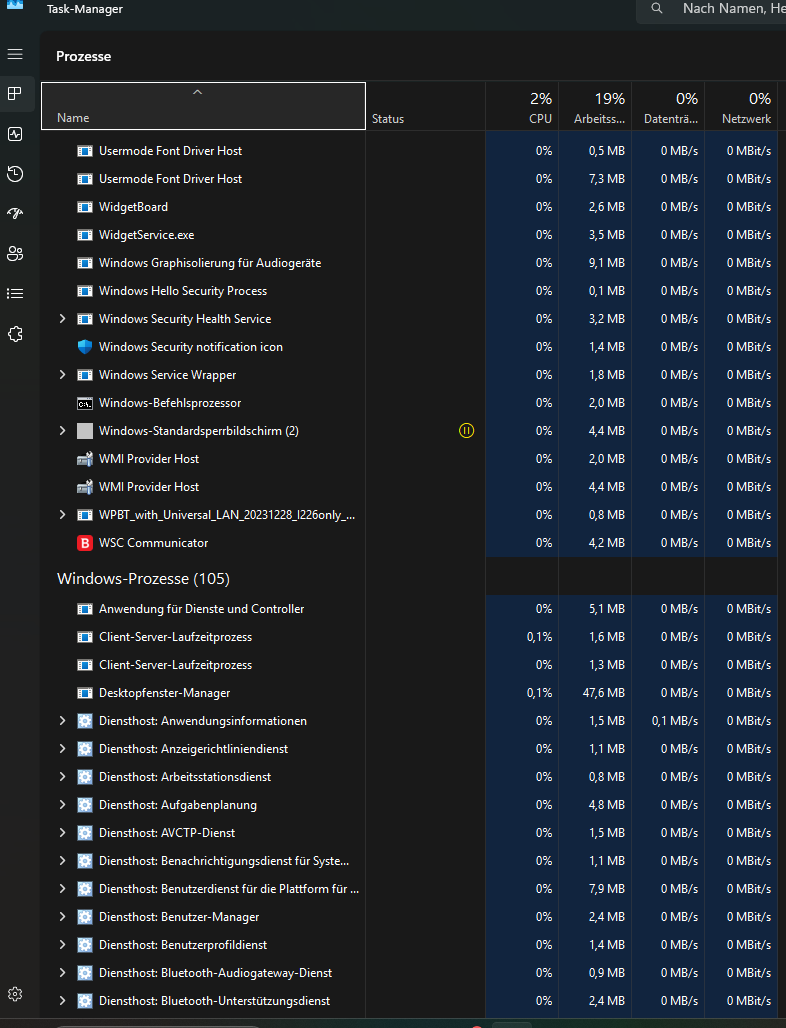This screenshot has height=1028, width=786.
Task: Click the Desktopfenster-Manager process icon
Action: click(85, 693)
